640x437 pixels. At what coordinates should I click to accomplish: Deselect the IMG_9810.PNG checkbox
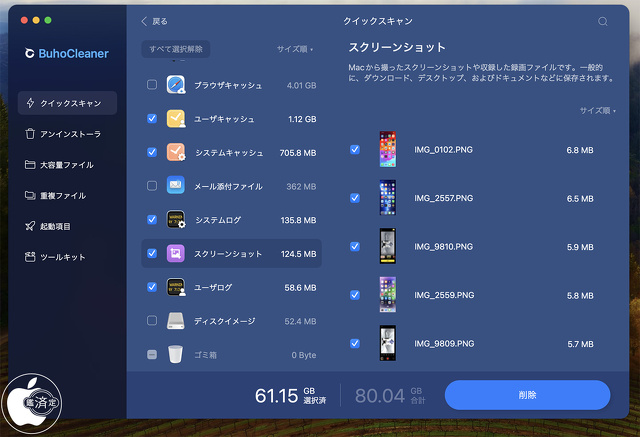pos(355,246)
